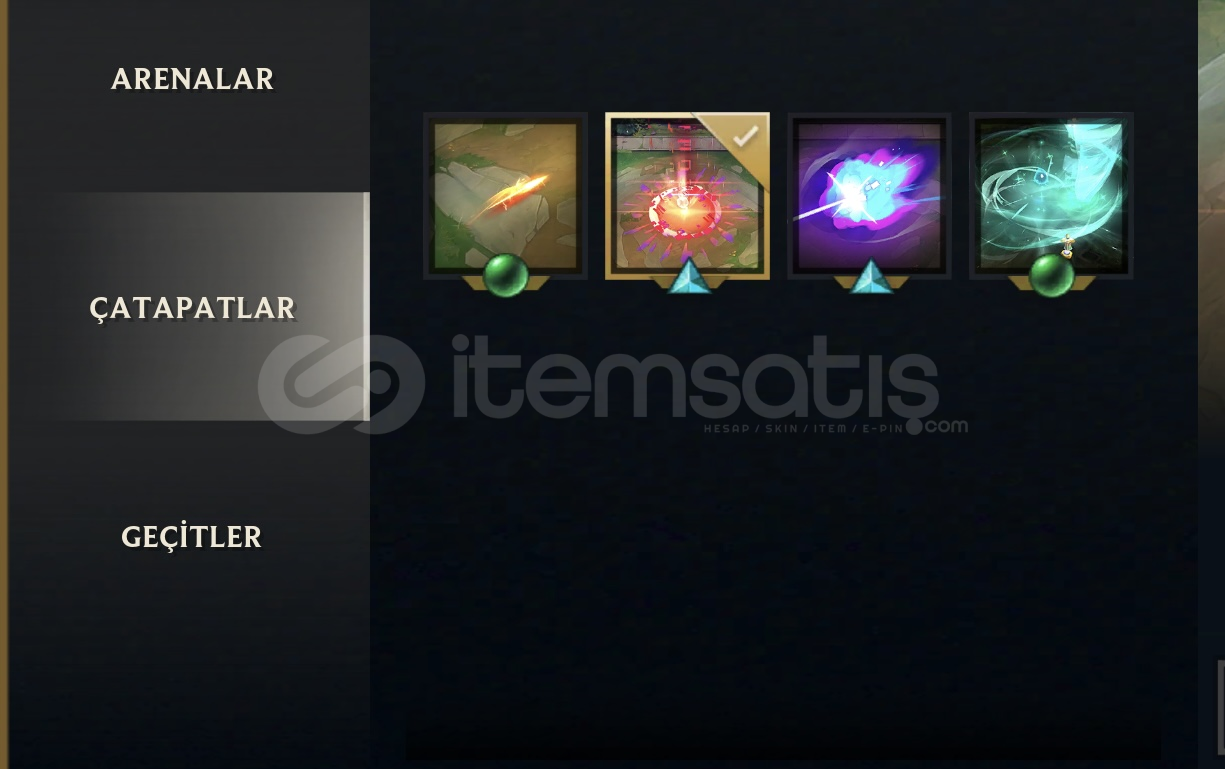Image resolution: width=1225 pixels, height=769 pixels.
Task: Open the ARENALAR category
Action: coord(192,79)
